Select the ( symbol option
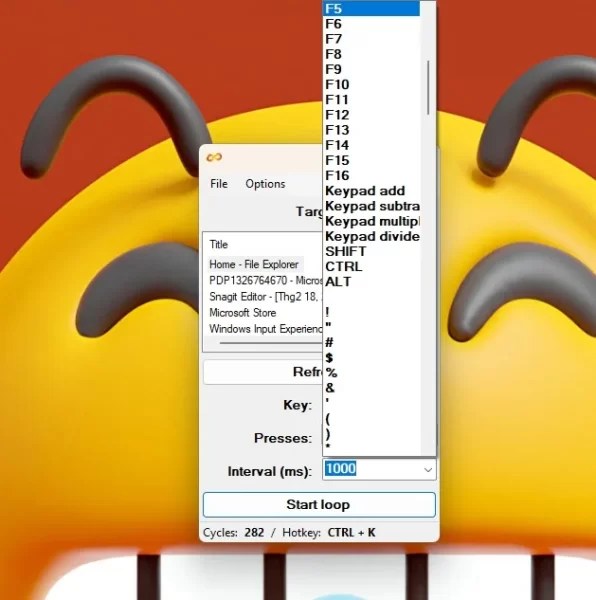The width and height of the screenshot is (596, 600). pos(371,418)
